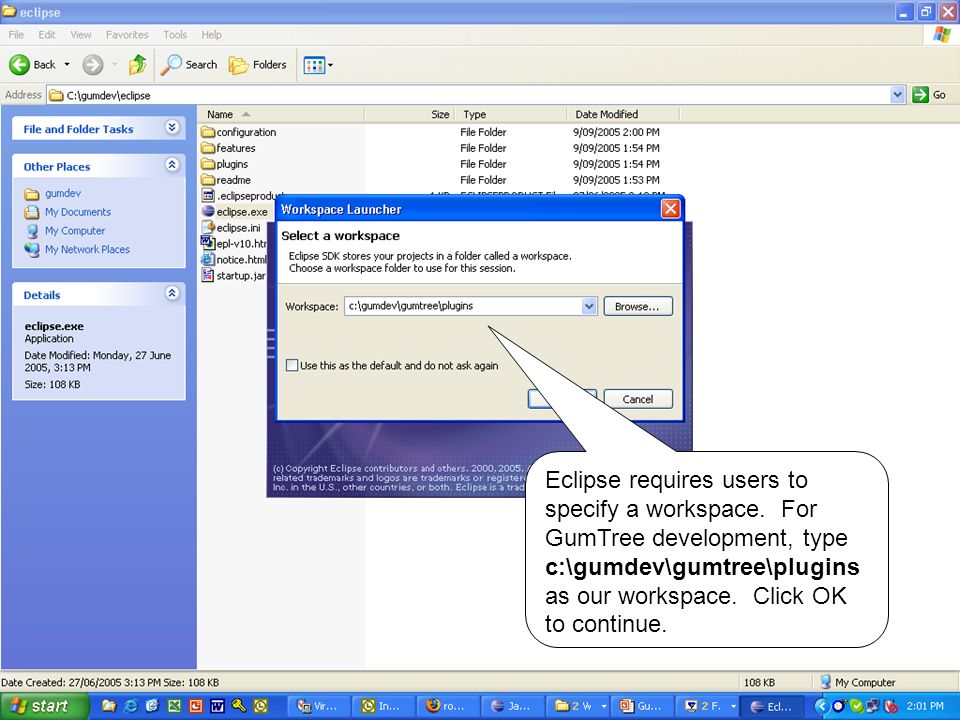Viewport: 960px width, 720px height.
Task: Select eclipse.exe application icon
Action: [208, 212]
